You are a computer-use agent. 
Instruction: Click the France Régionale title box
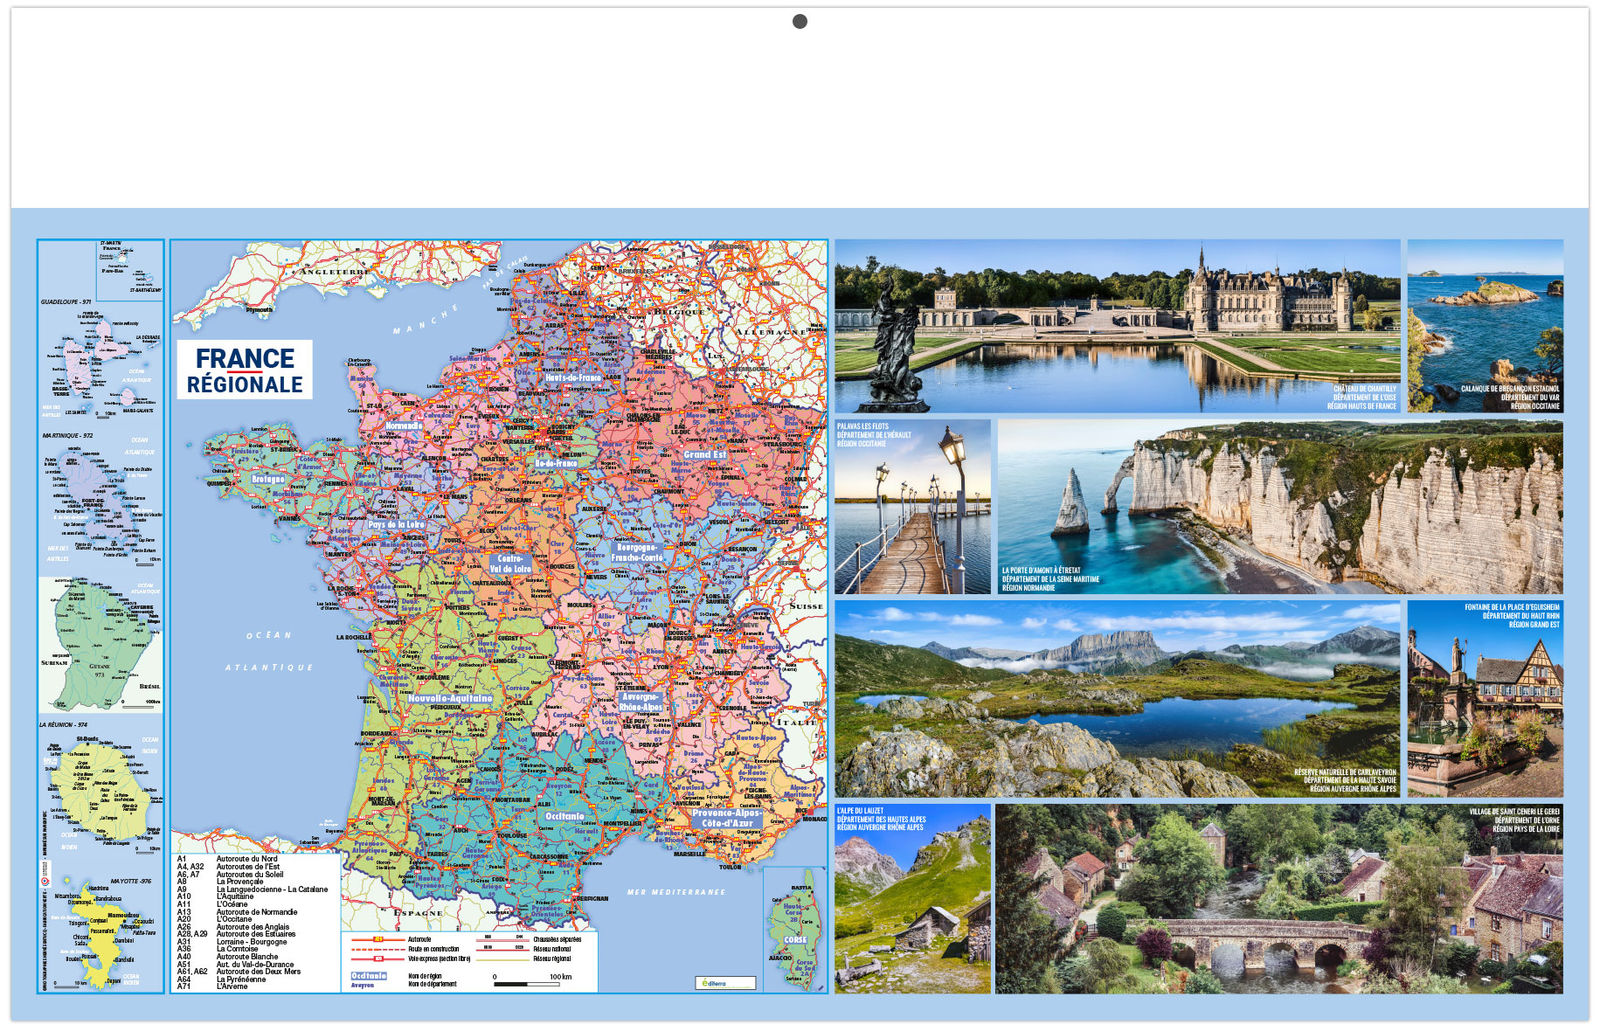pyautogui.click(x=245, y=370)
